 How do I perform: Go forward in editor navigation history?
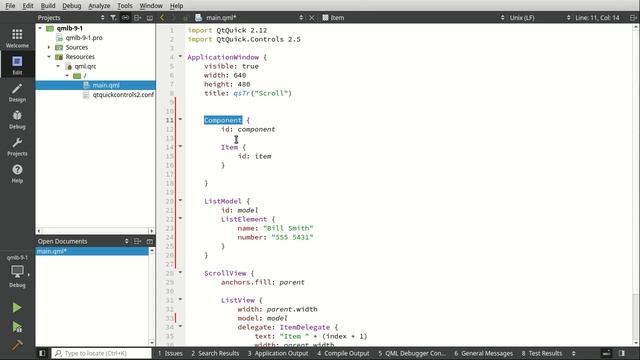click(174, 18)
